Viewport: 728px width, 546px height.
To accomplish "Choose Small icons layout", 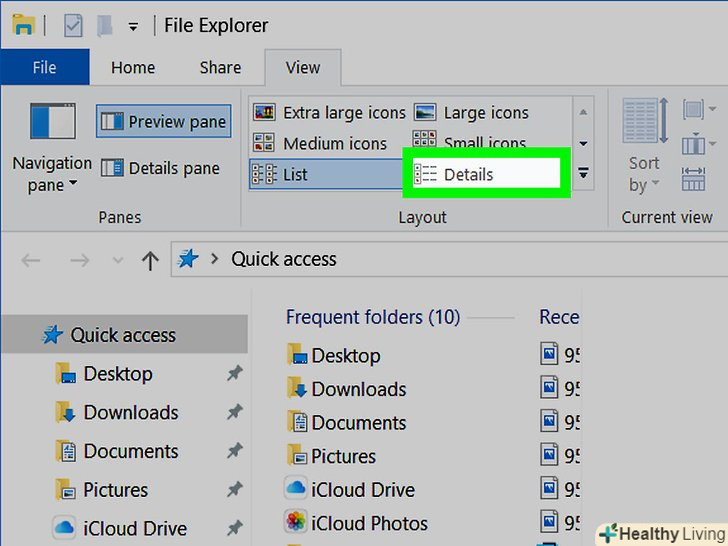I will point(469,141).
